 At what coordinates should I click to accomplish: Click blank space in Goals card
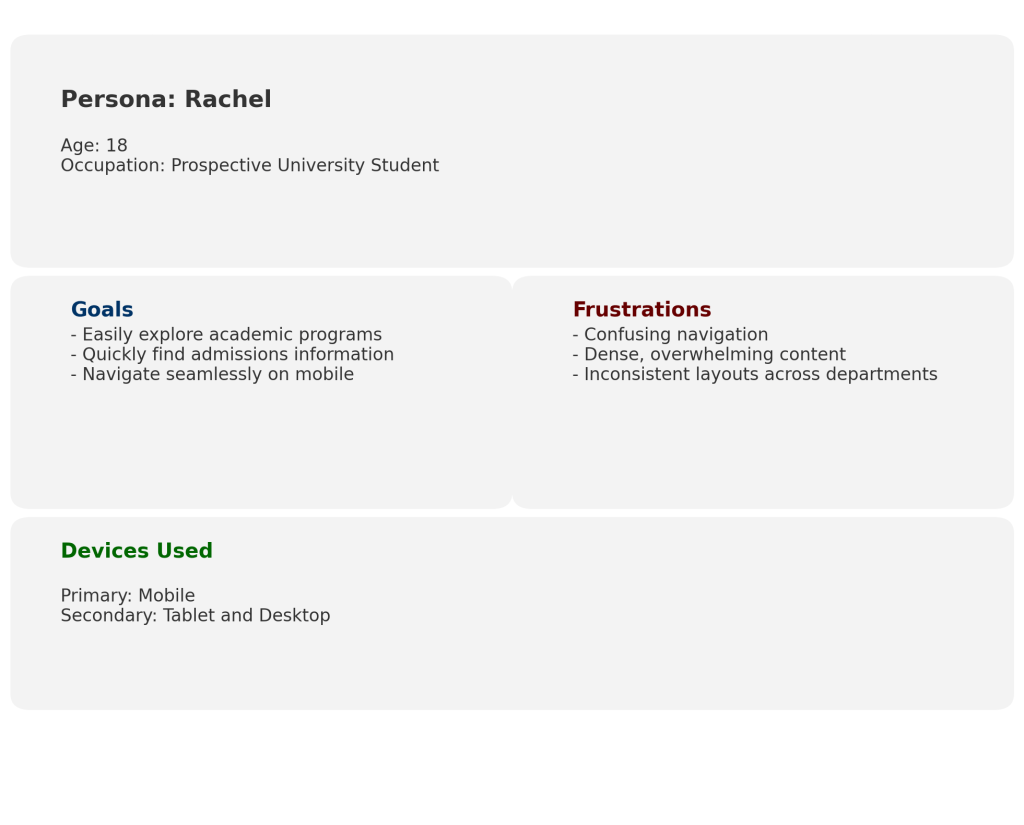pos(260,450)
